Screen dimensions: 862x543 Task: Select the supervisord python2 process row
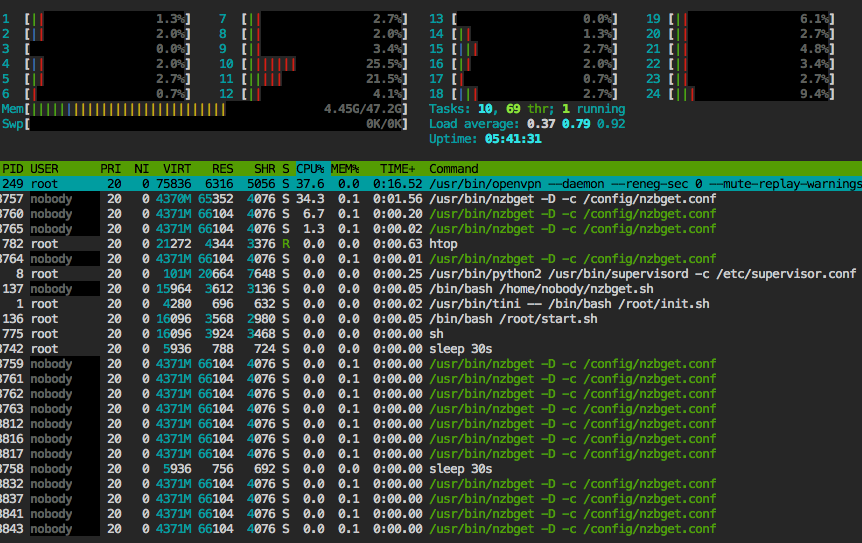coord(431,274)
